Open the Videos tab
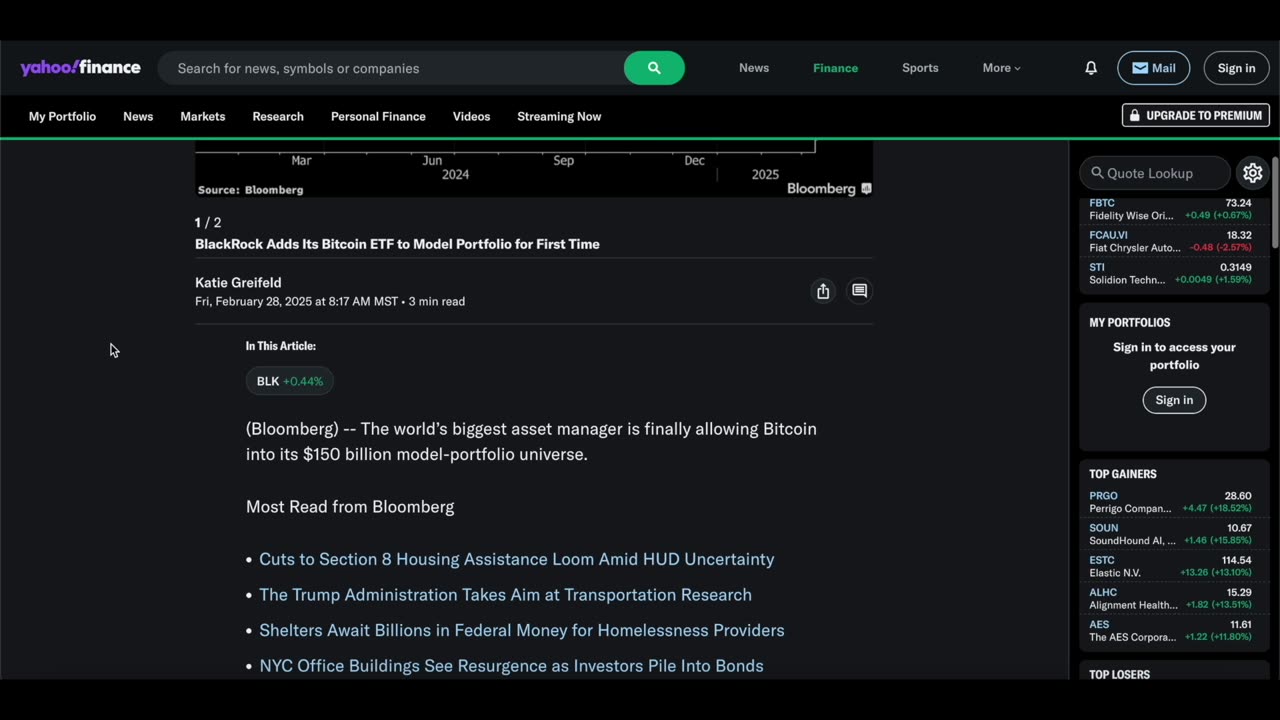The height and width of the screenshot is (720, 1280). (x=471, y=116)
